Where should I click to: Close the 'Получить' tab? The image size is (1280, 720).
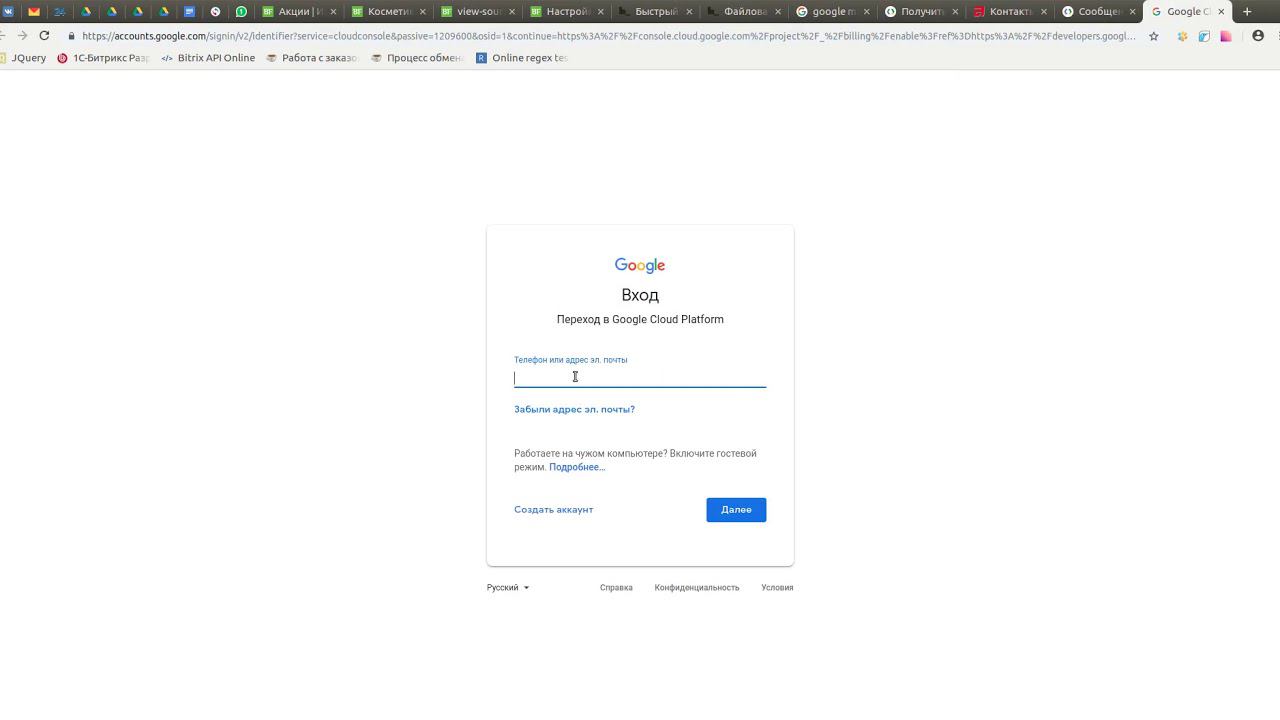coord(955,12)
